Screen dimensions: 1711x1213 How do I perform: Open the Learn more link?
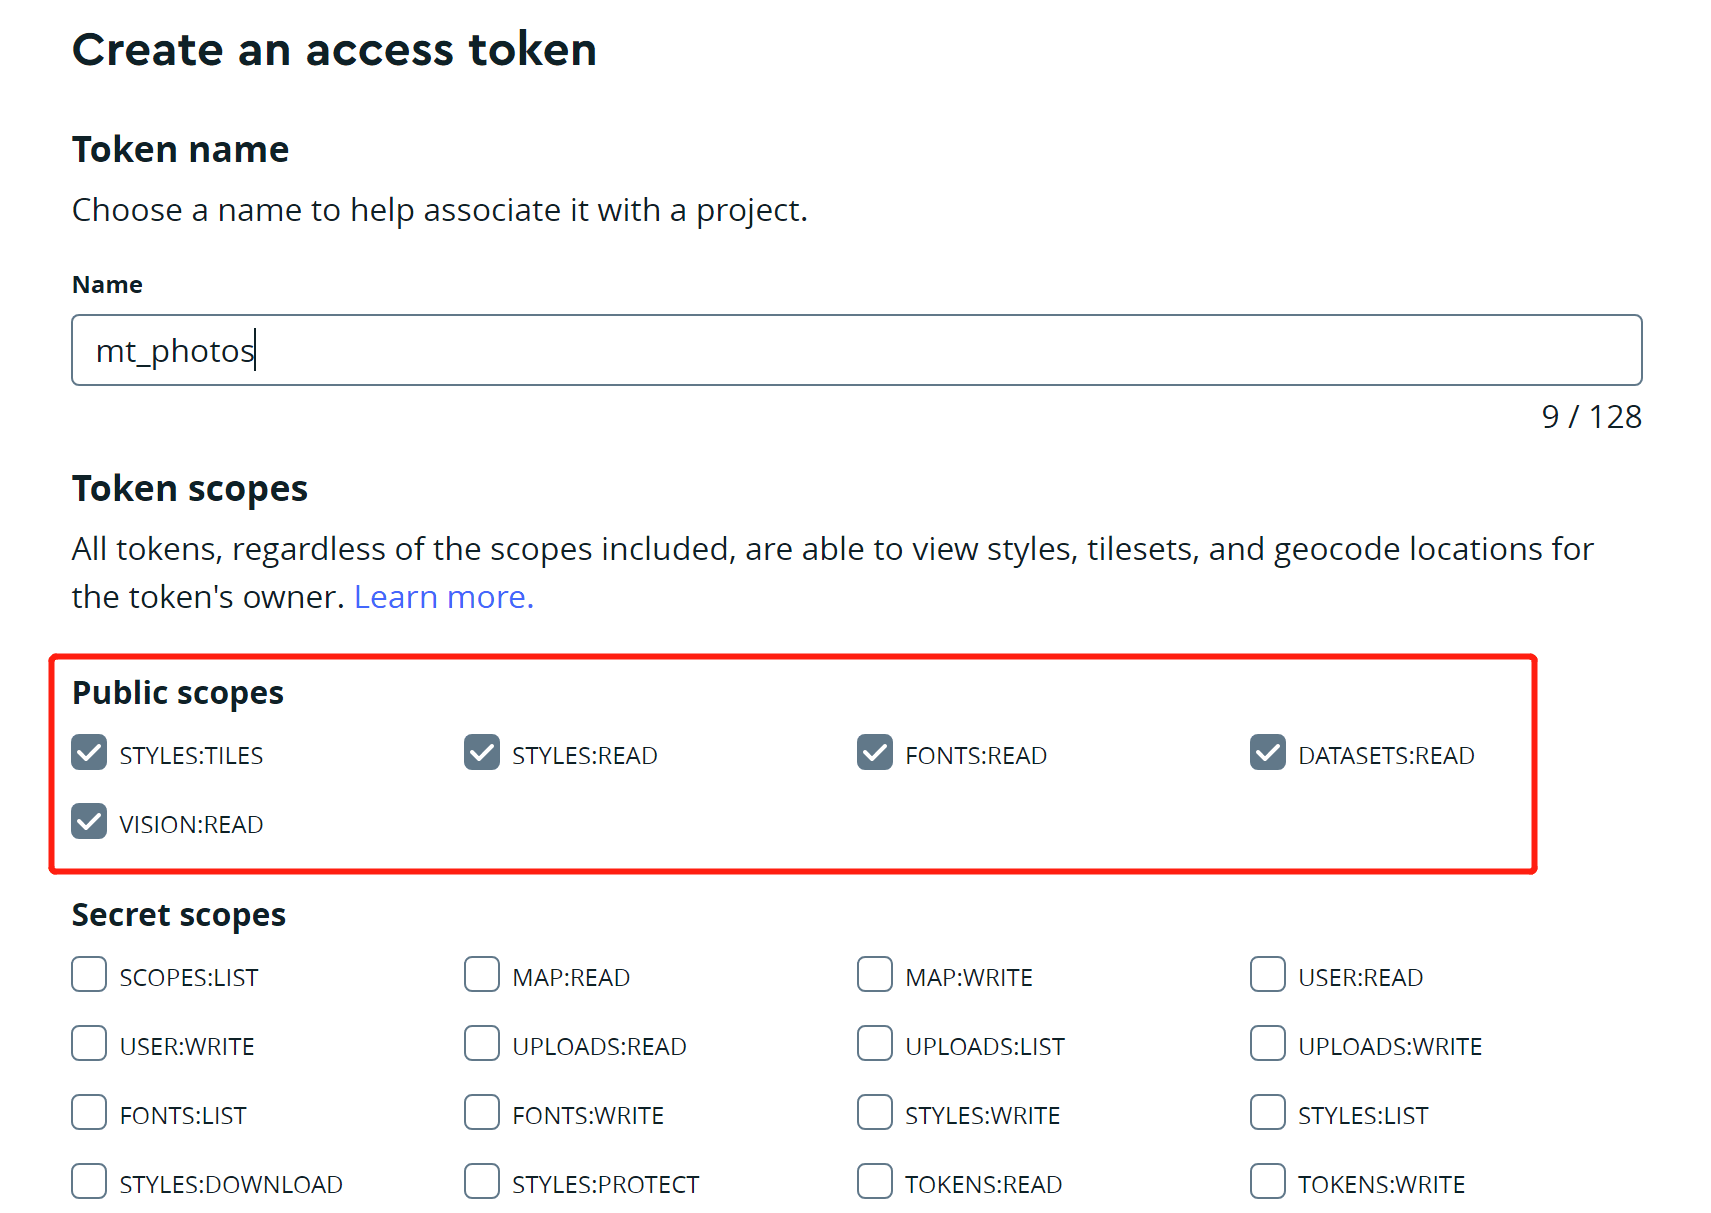coord(444,597)
